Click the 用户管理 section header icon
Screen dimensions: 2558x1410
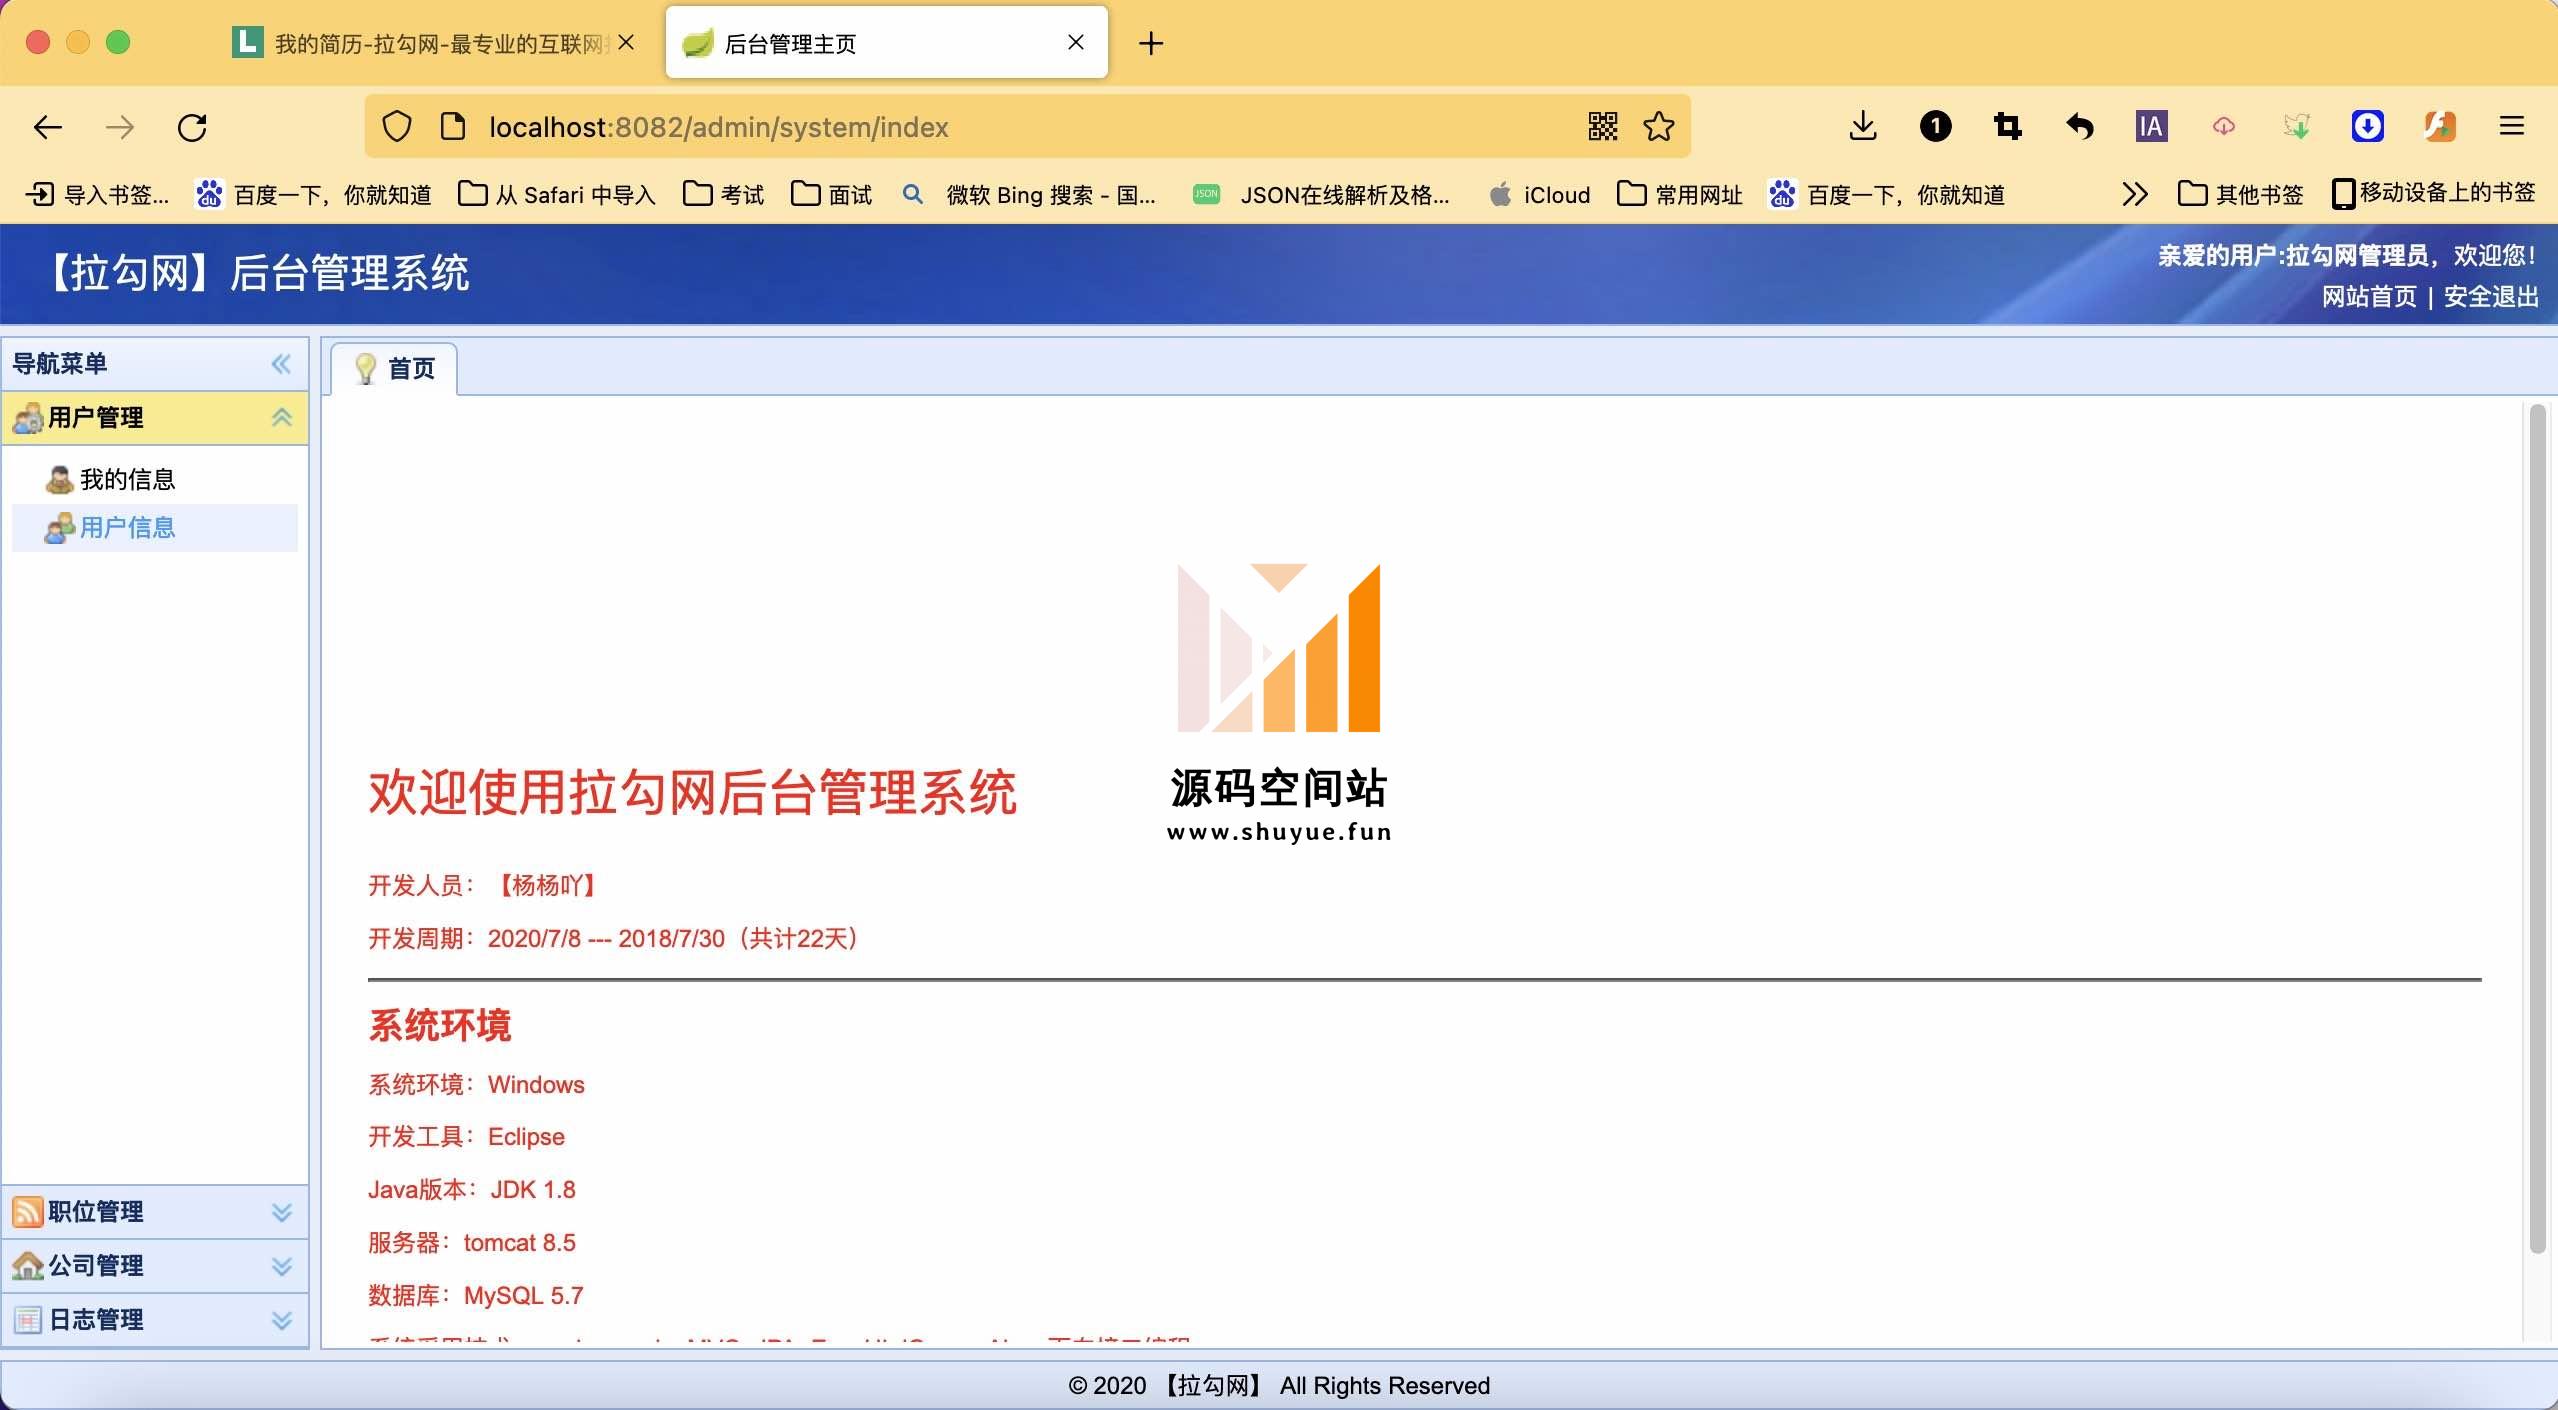click(x=28, y=418)
